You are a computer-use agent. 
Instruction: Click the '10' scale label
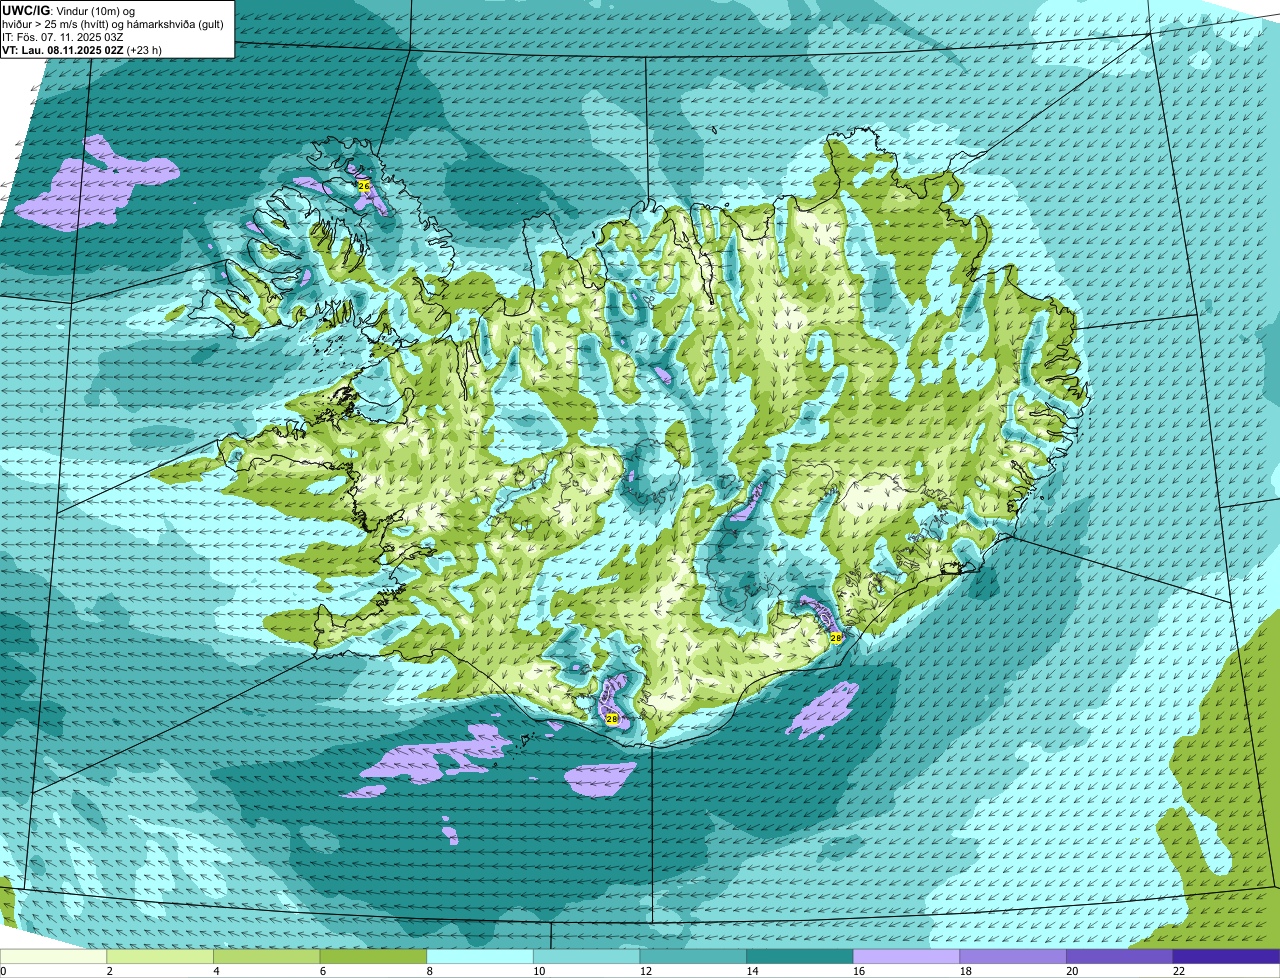(538, 971)
